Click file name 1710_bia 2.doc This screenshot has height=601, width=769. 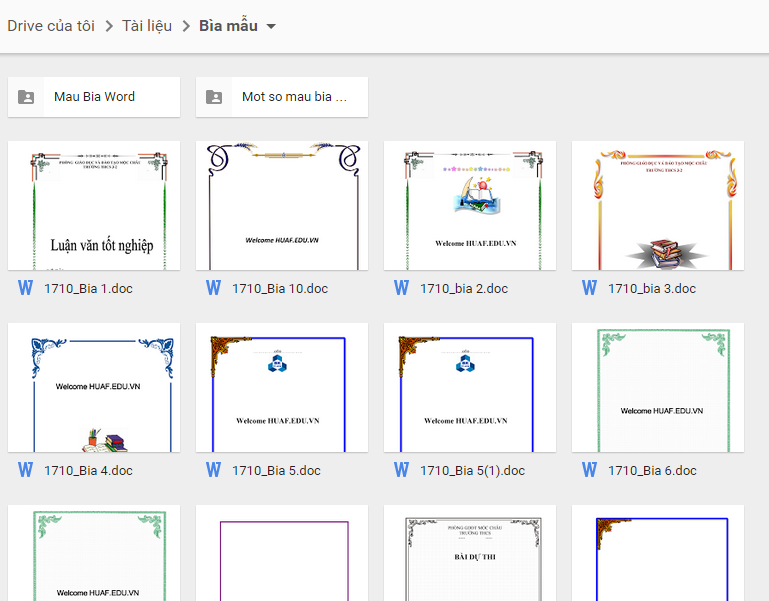click(464, 288)
